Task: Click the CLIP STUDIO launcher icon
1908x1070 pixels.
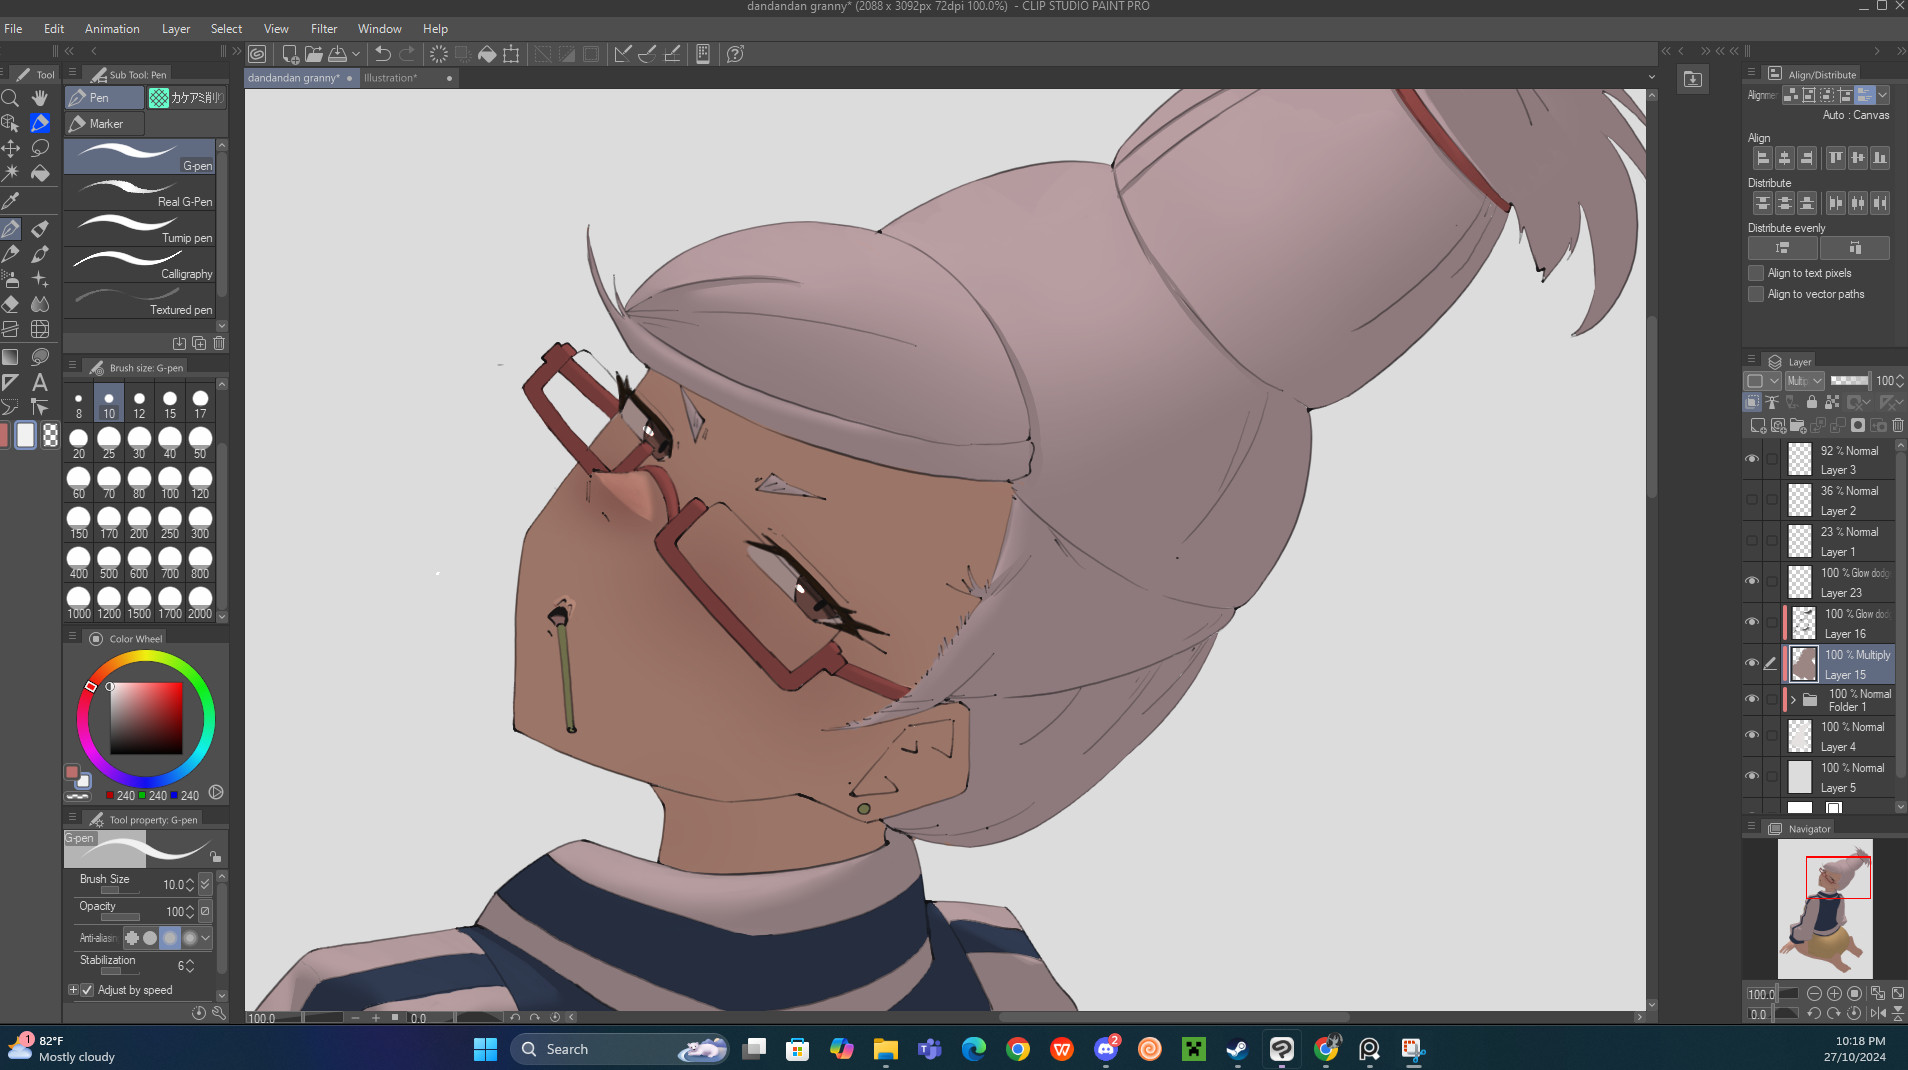Action: pos(257,54)
